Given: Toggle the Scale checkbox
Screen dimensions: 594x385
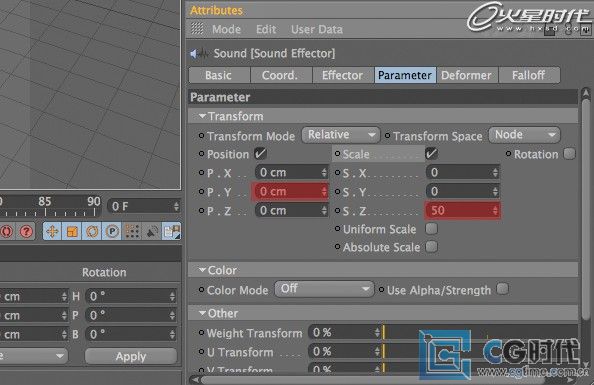Looking at the screenshot, I should 431,153.
